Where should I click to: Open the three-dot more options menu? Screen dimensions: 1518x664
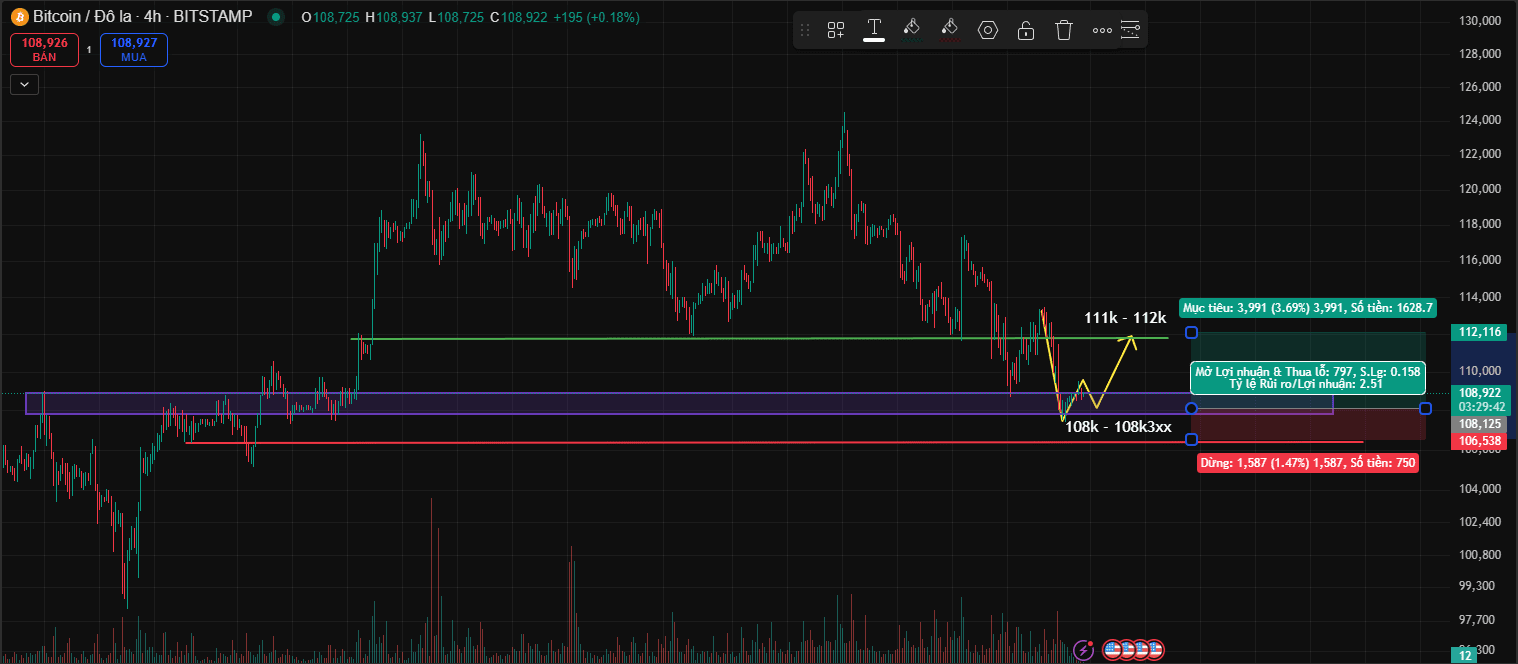[1102, 30]
